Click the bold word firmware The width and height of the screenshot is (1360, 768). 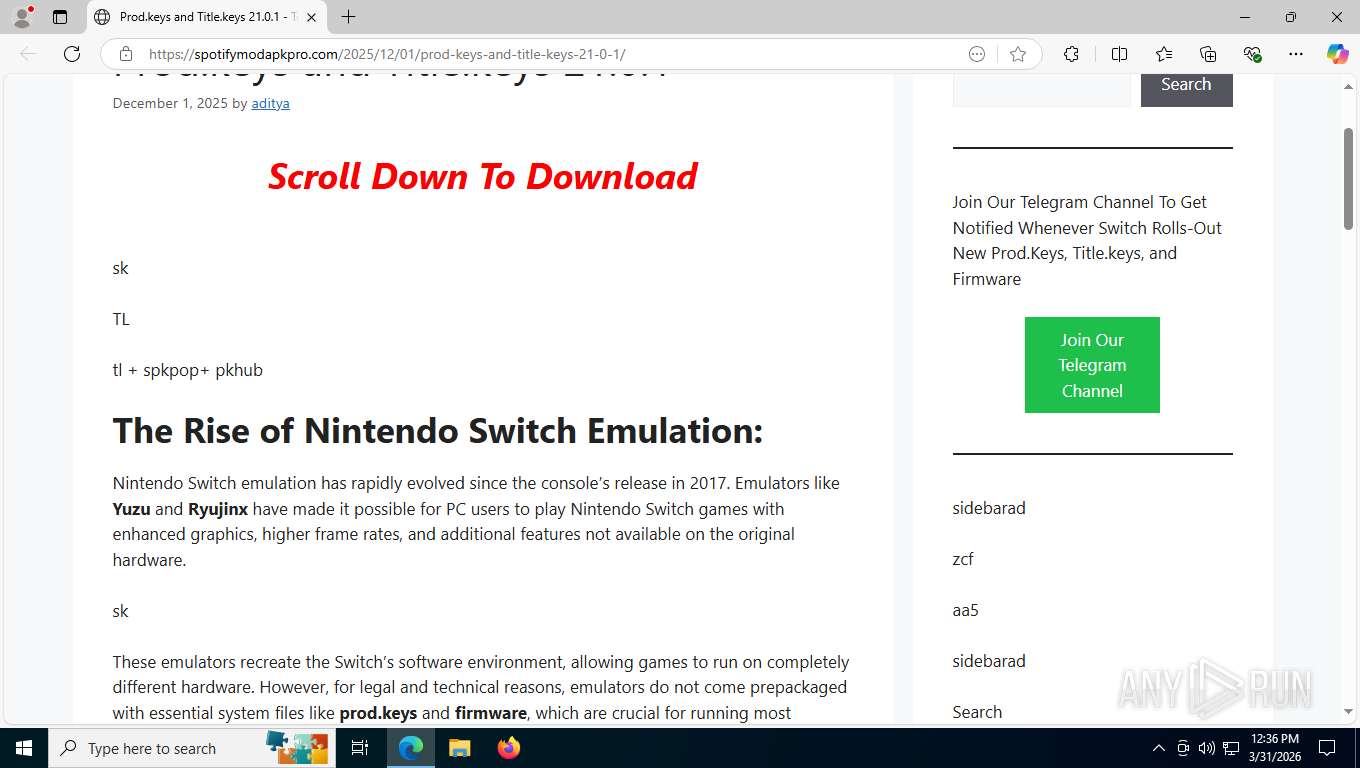click(x=491, y=713)
